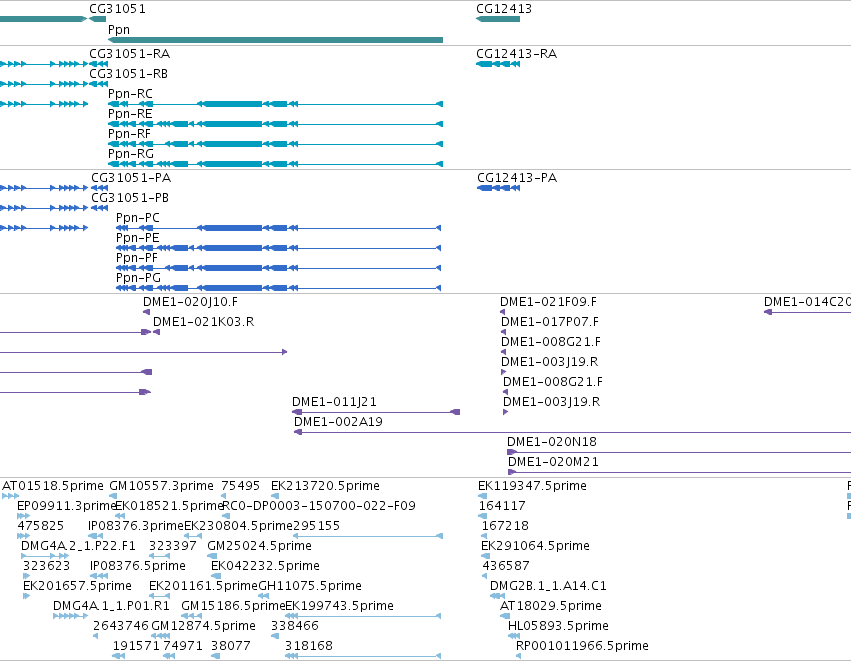851x661 pixels.
Task: Click the DMG4A.2_1.P22.F1 label
Action: click(x=78, y=546)
